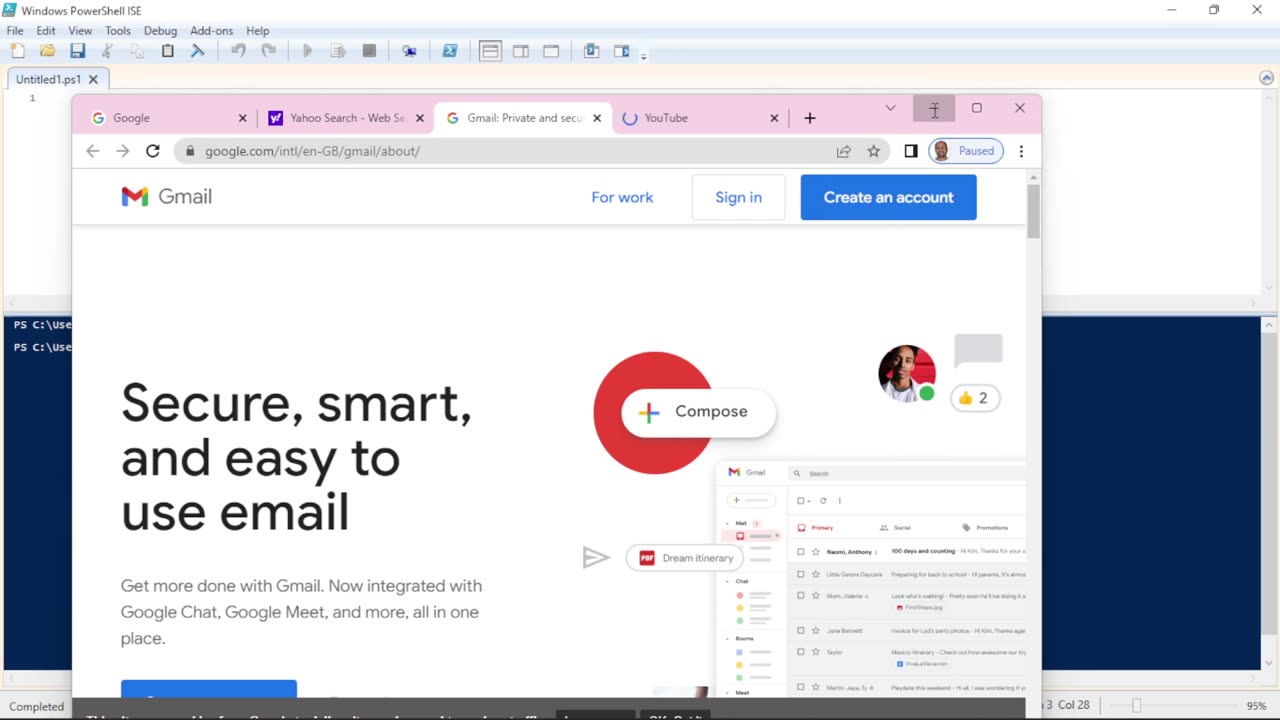Show script pane maximized layout icon
The image size is (1280, 720).
click(551, 51)
